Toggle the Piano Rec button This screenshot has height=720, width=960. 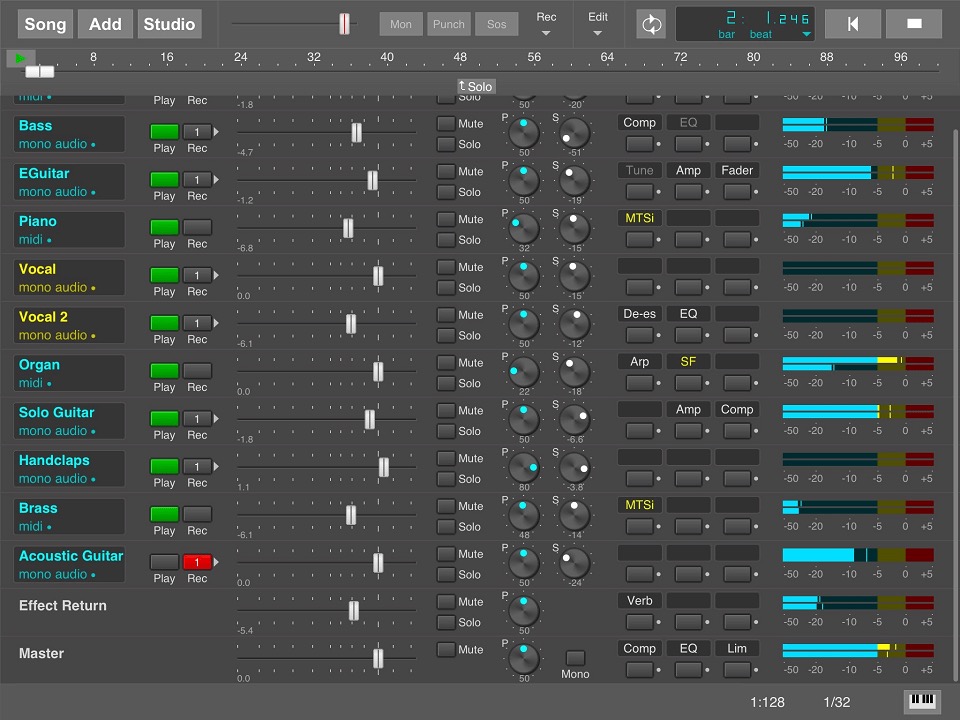point(197,227)
